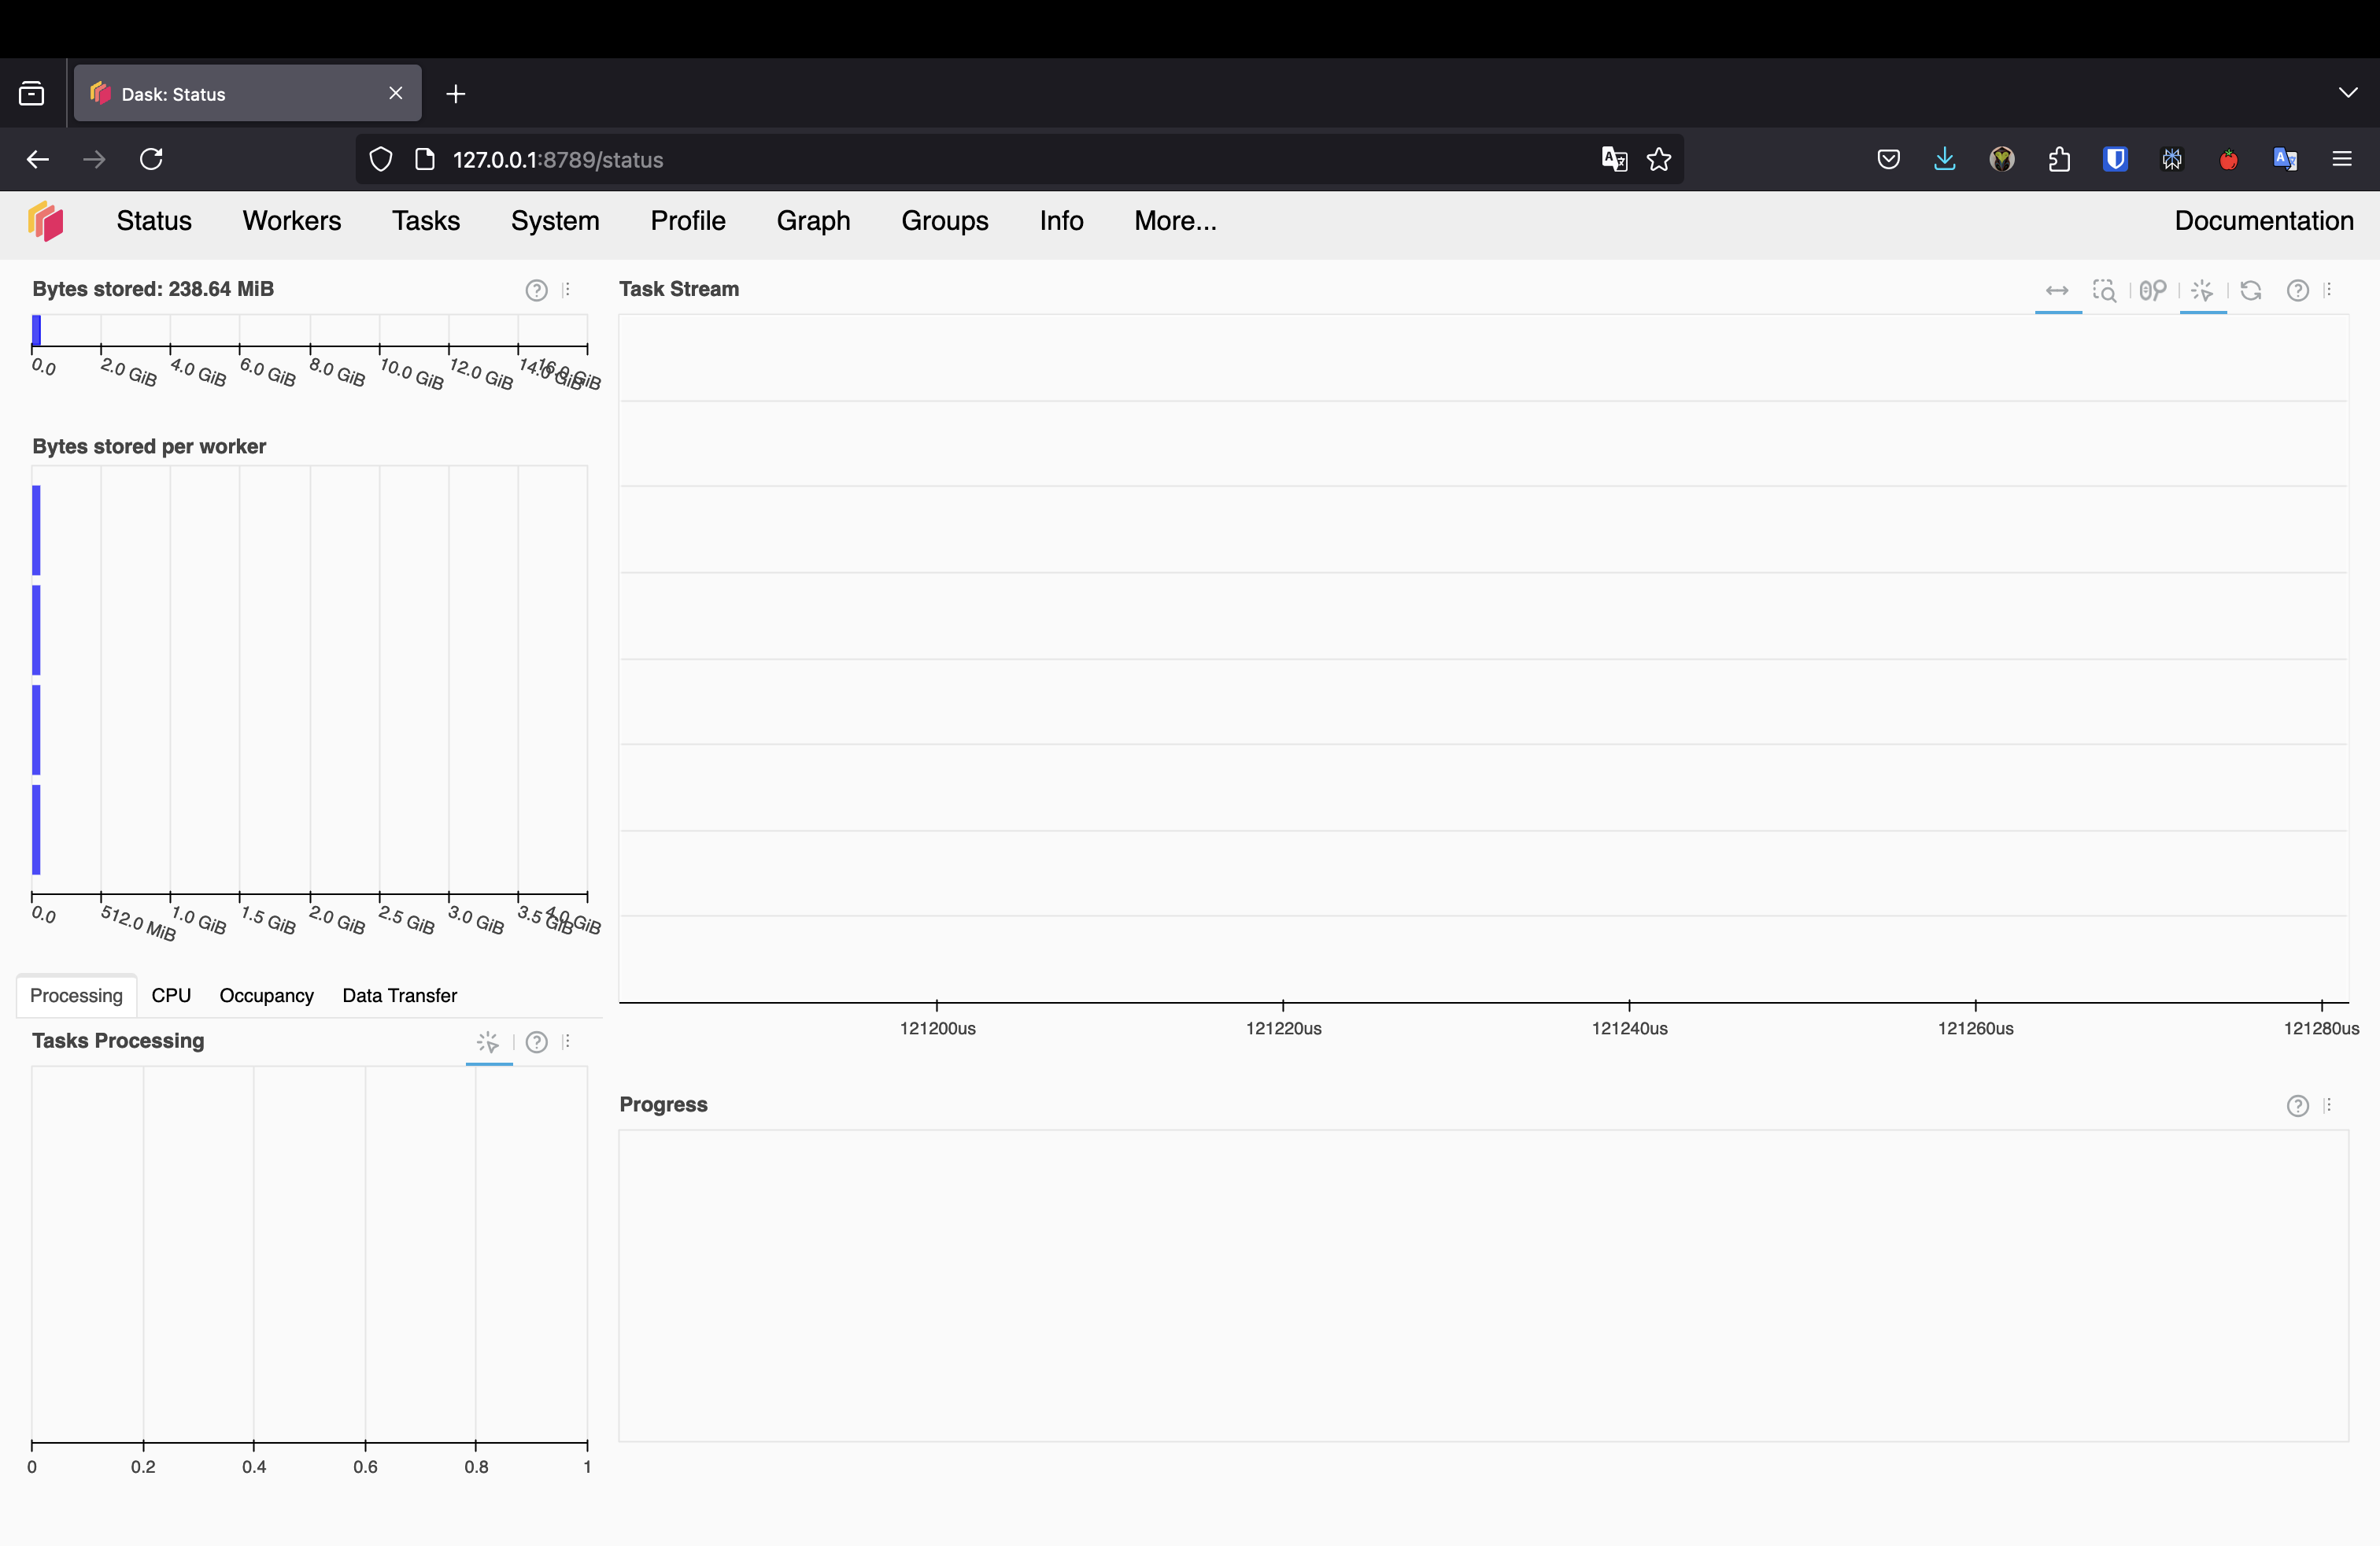
Task: Switch to the Data Transfer tab
Action: point(399,995)
